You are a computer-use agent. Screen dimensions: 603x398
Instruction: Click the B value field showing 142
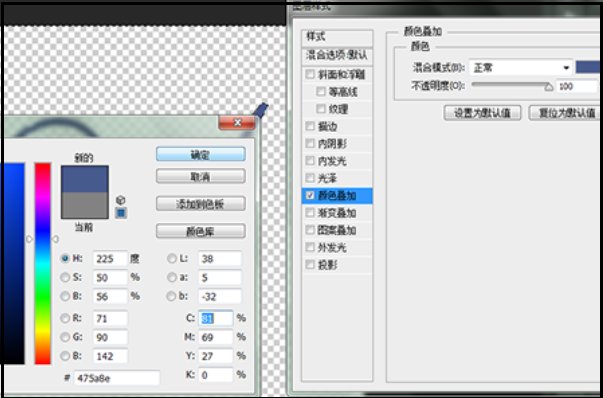pyautogui.click(x=110, y=356)
